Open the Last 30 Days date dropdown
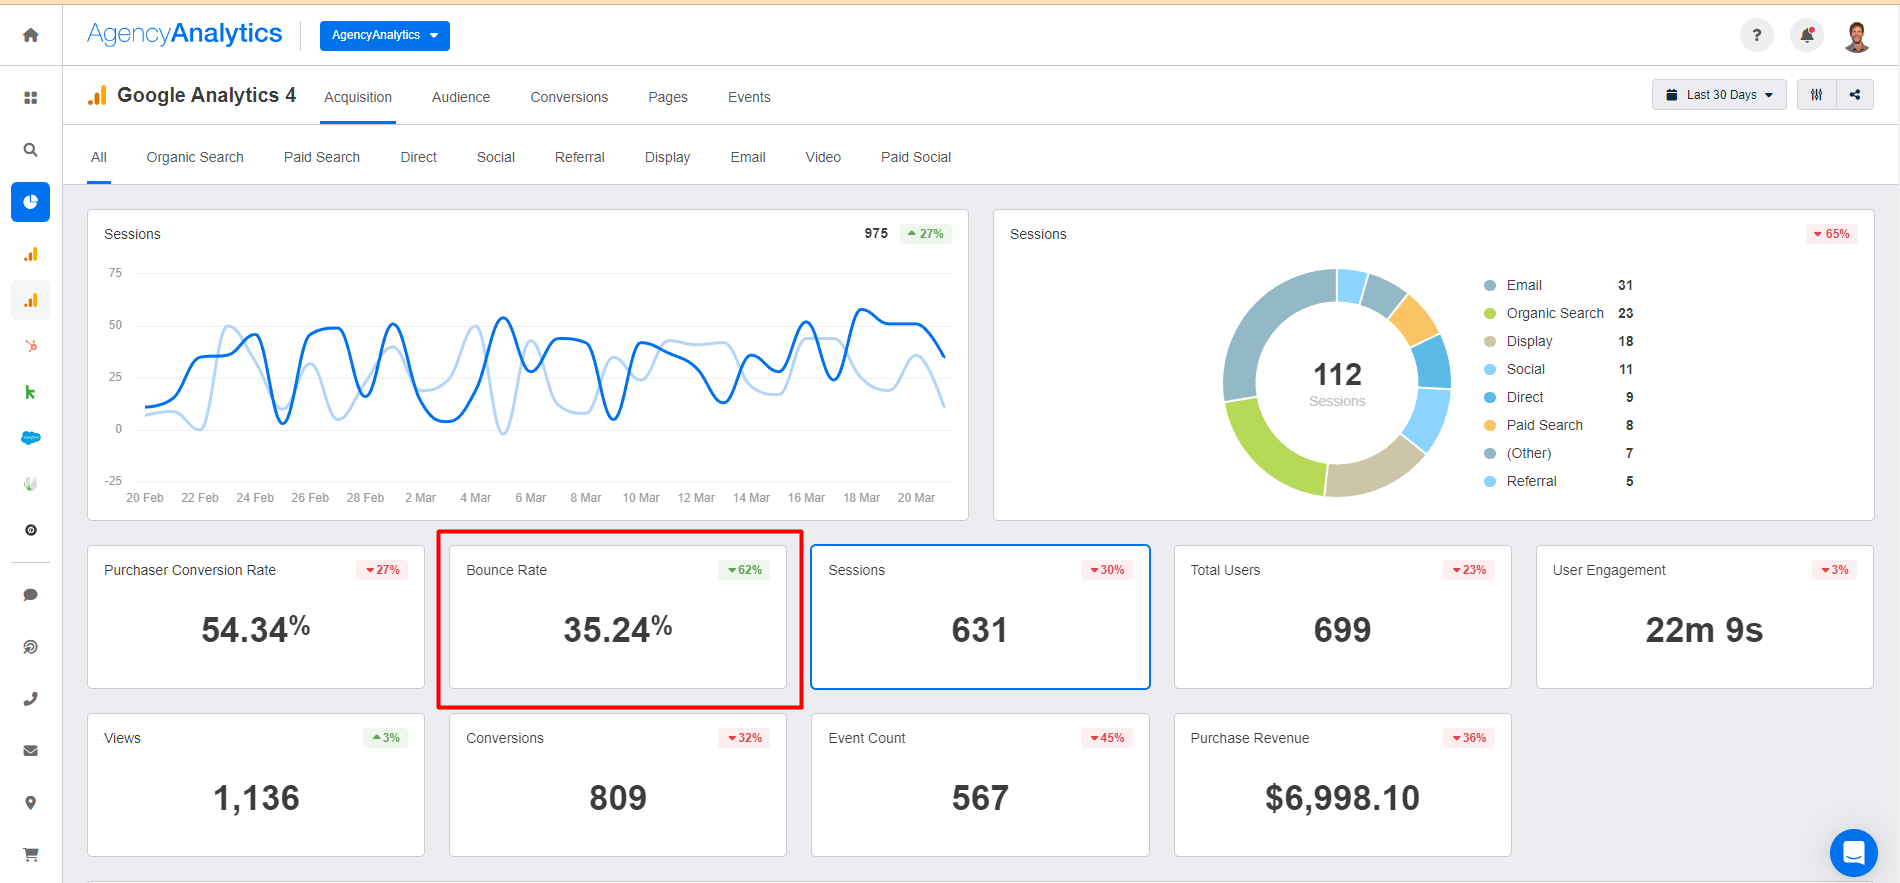The height and width of the screenshot is (883, 1900). coord(1718,95)
